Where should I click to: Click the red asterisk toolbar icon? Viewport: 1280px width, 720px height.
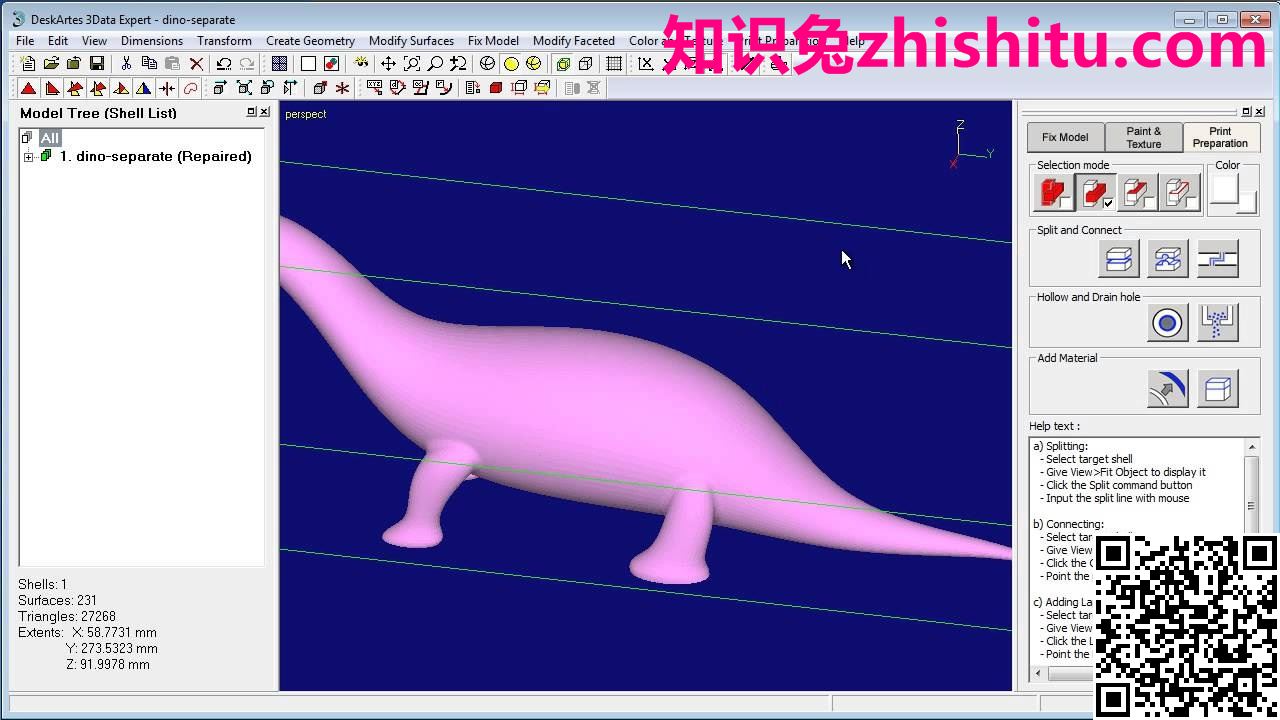coord(342,88)
